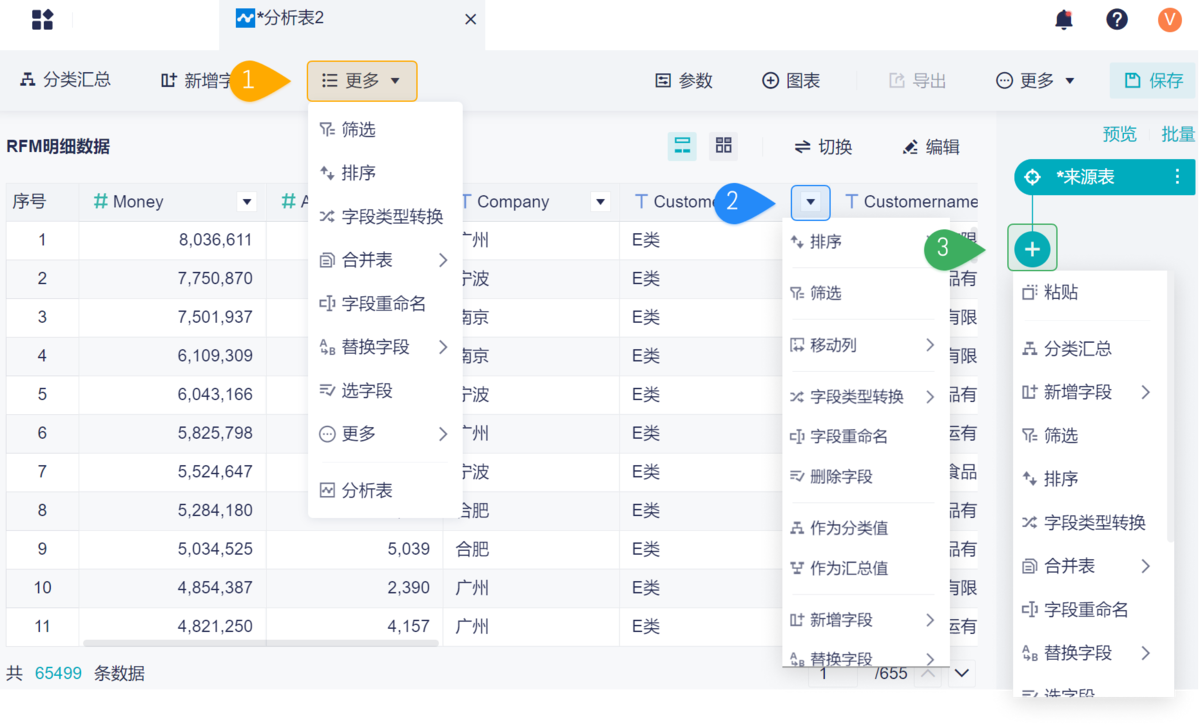Click the green plus icon under 来源表 node

1032,248
